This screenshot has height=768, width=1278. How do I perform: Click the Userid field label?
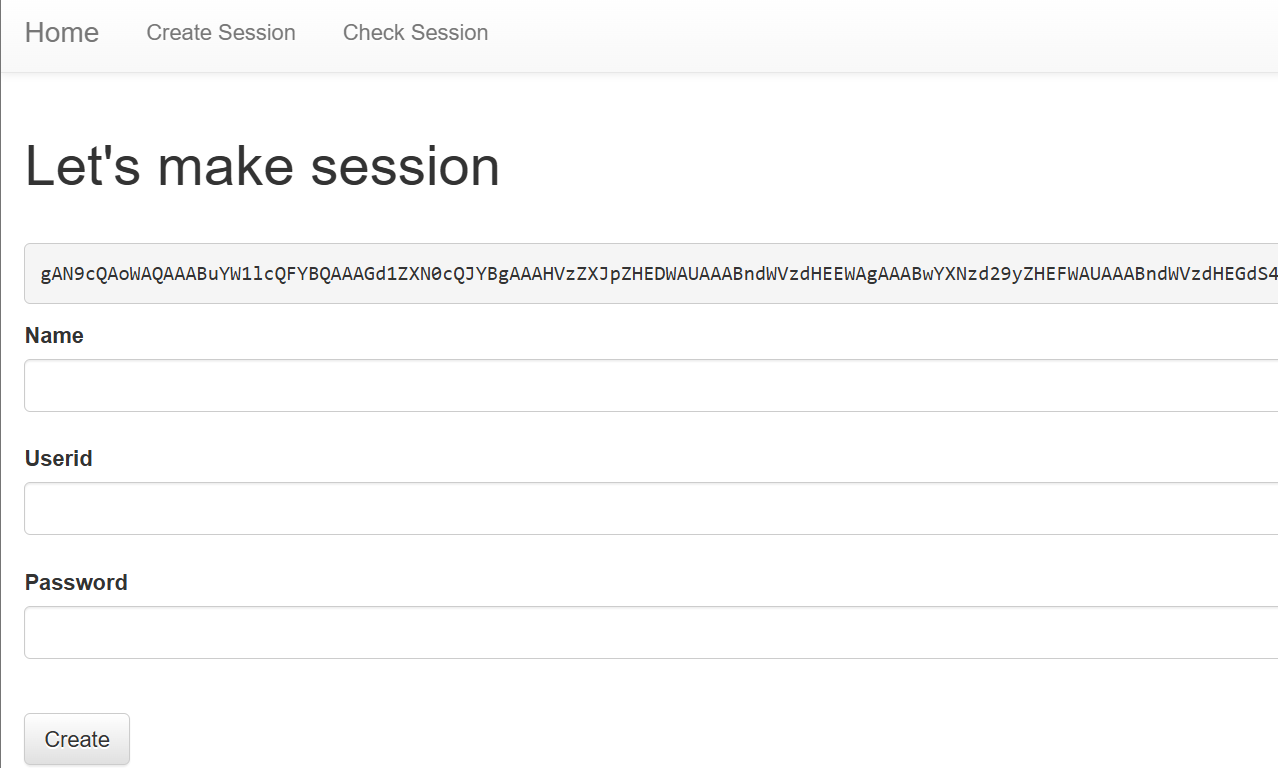pyautogui.click(x=59, y=458)
